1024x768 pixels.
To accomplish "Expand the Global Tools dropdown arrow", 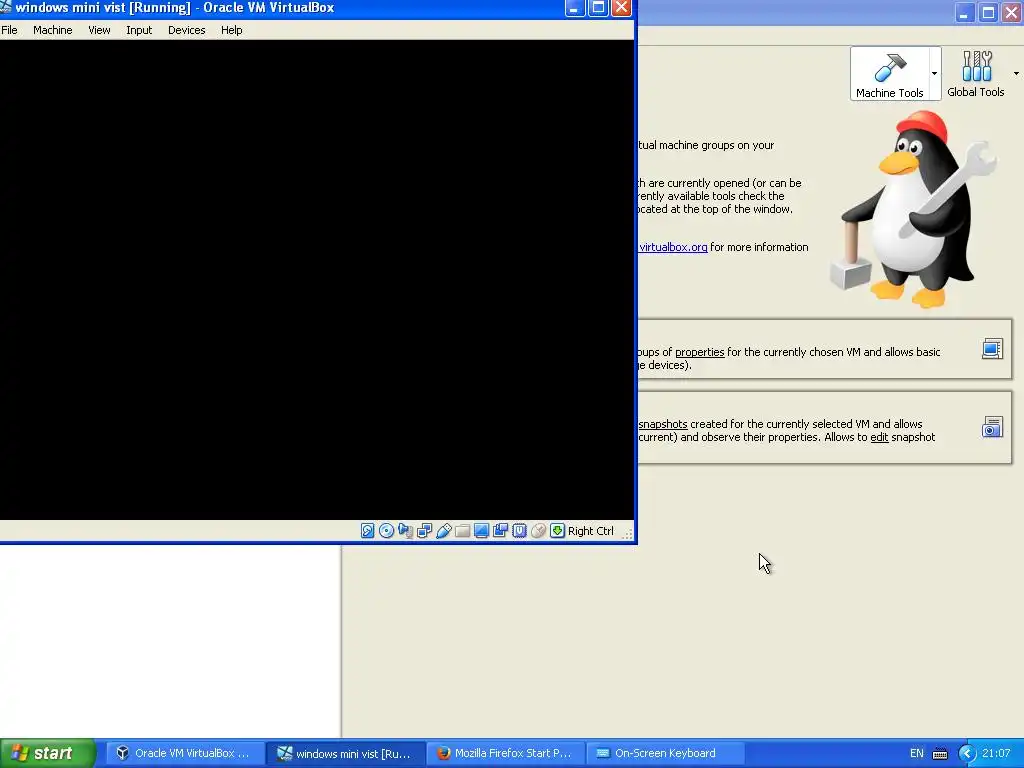I will (1016, 74).
